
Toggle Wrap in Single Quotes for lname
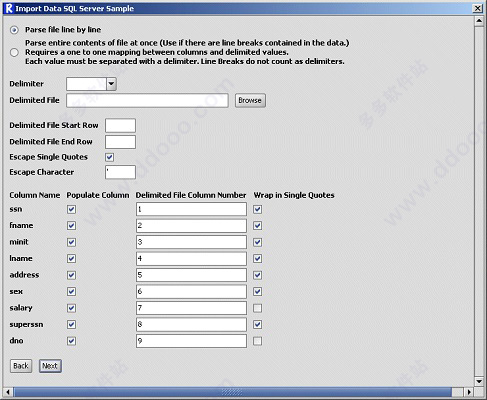257,259
